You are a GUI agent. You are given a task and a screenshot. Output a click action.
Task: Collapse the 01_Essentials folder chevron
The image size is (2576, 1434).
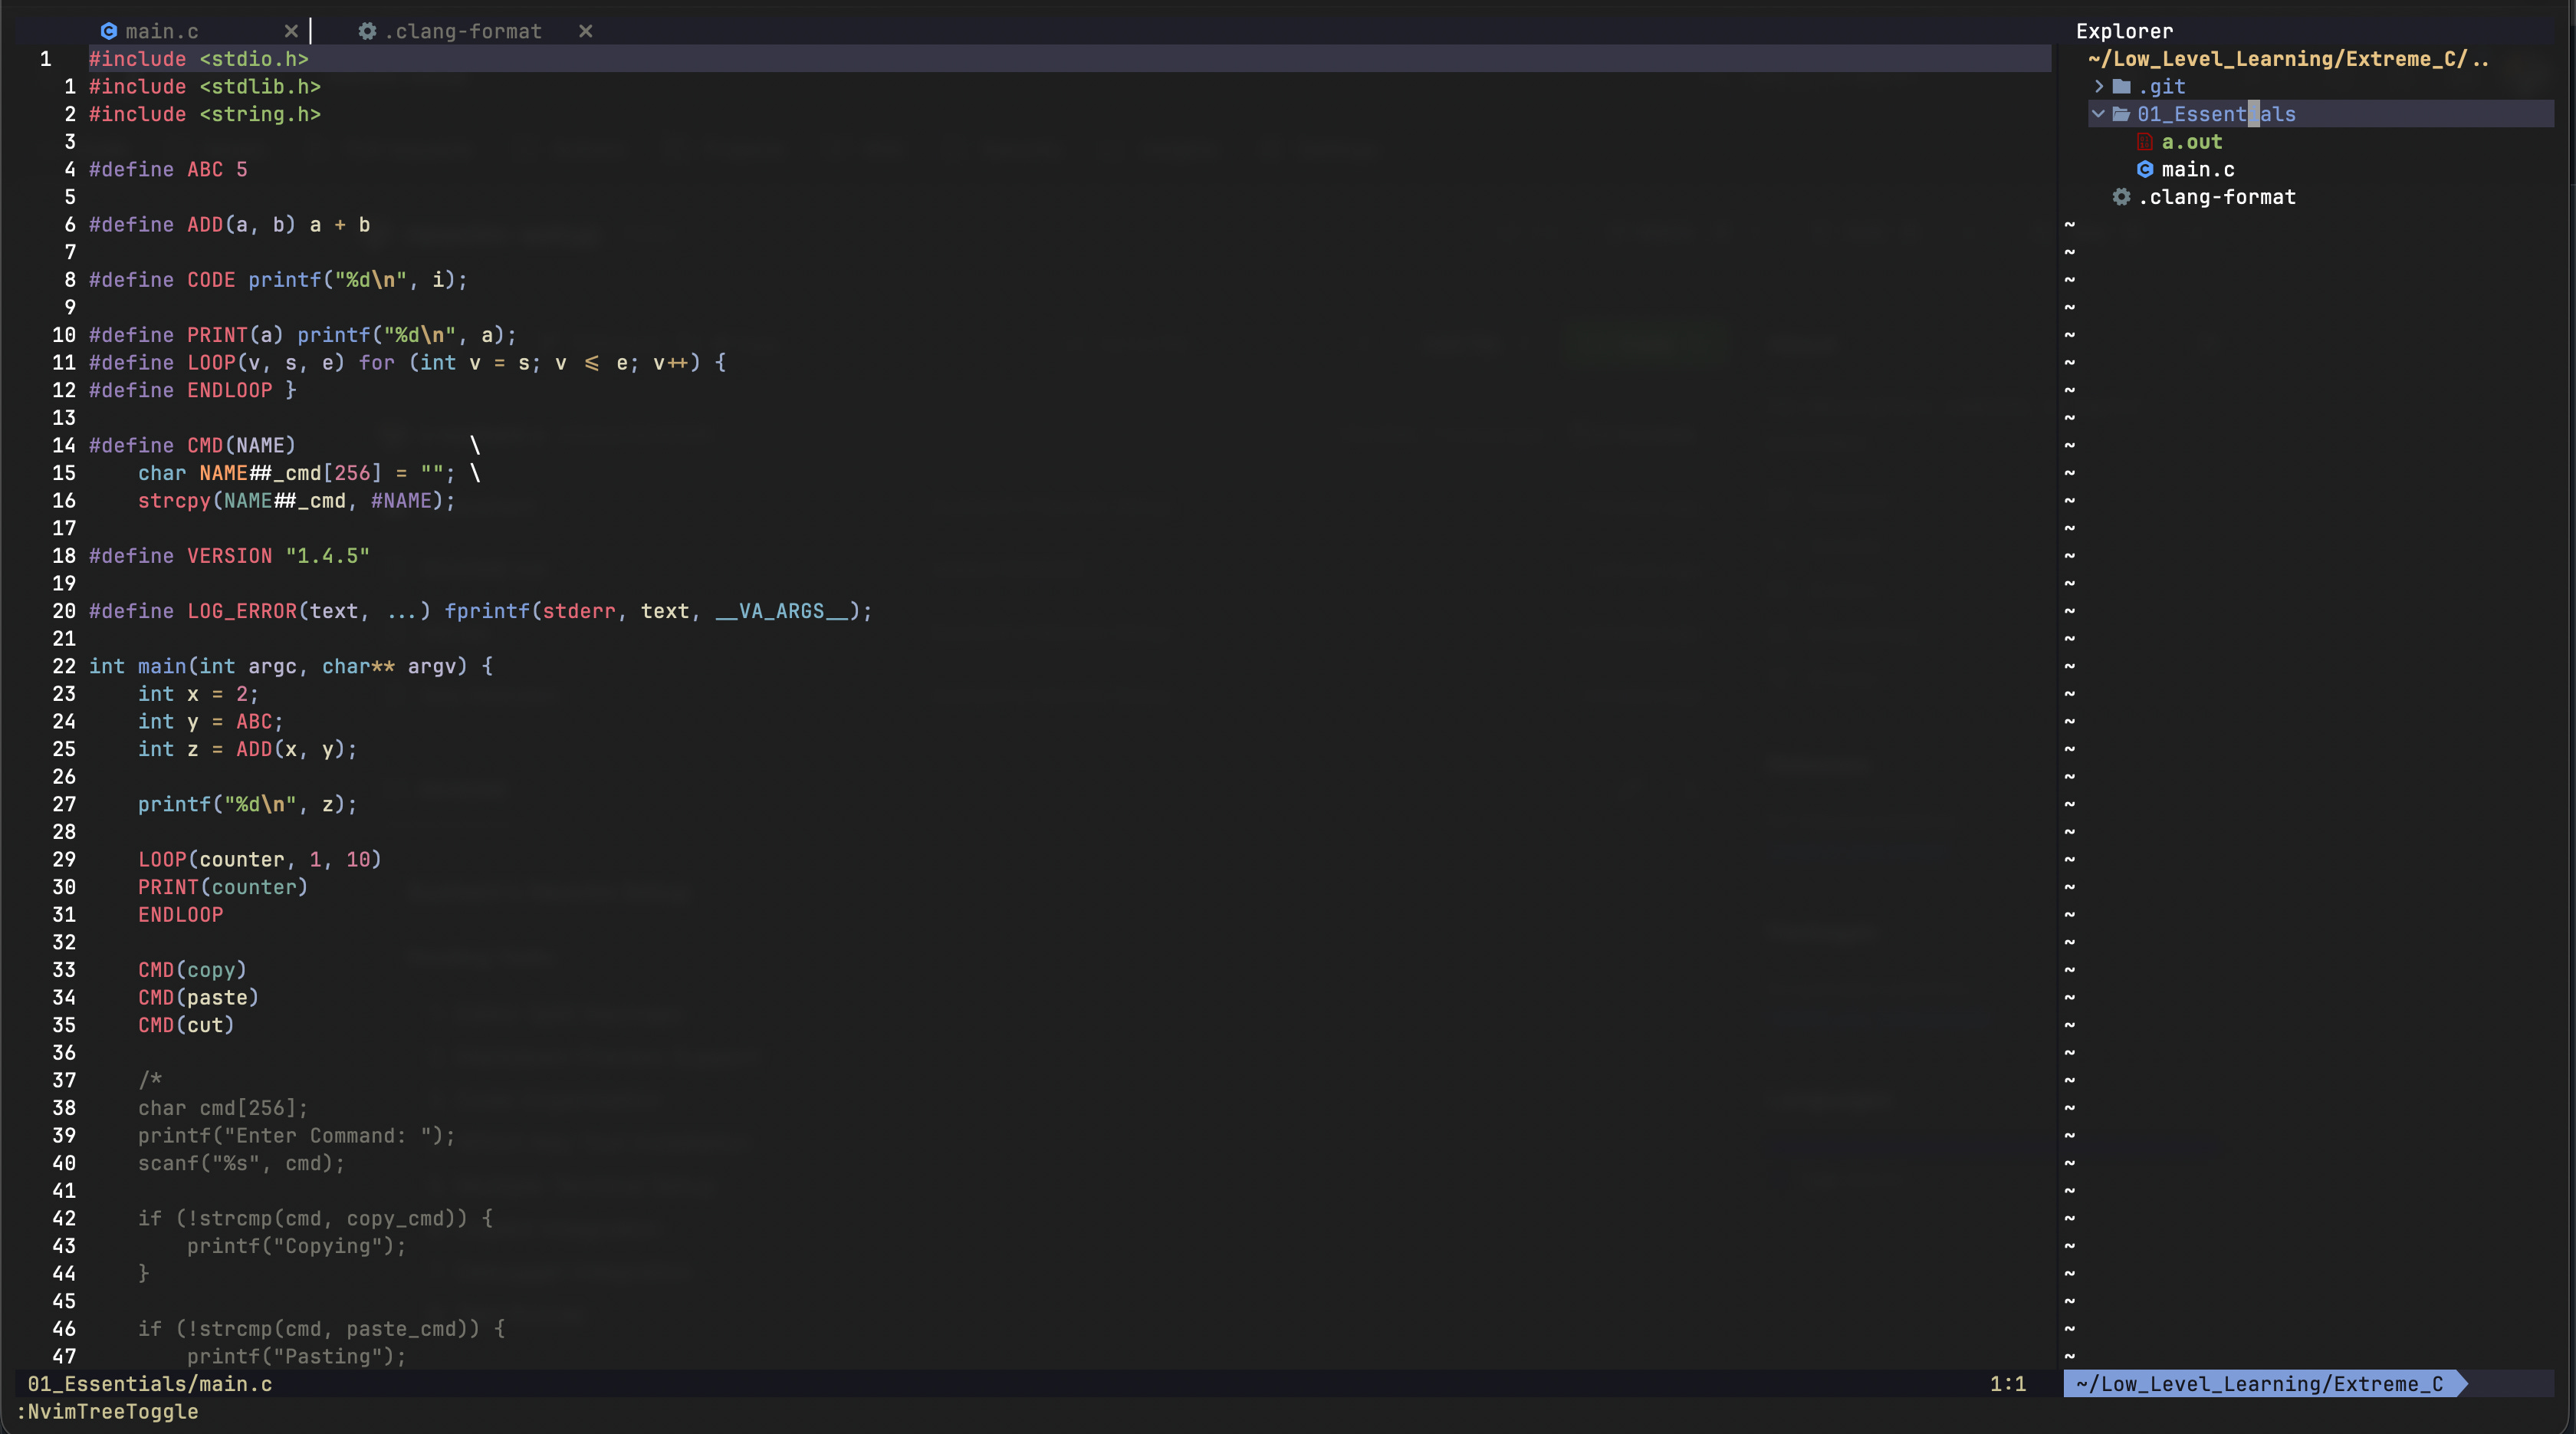2099,114
